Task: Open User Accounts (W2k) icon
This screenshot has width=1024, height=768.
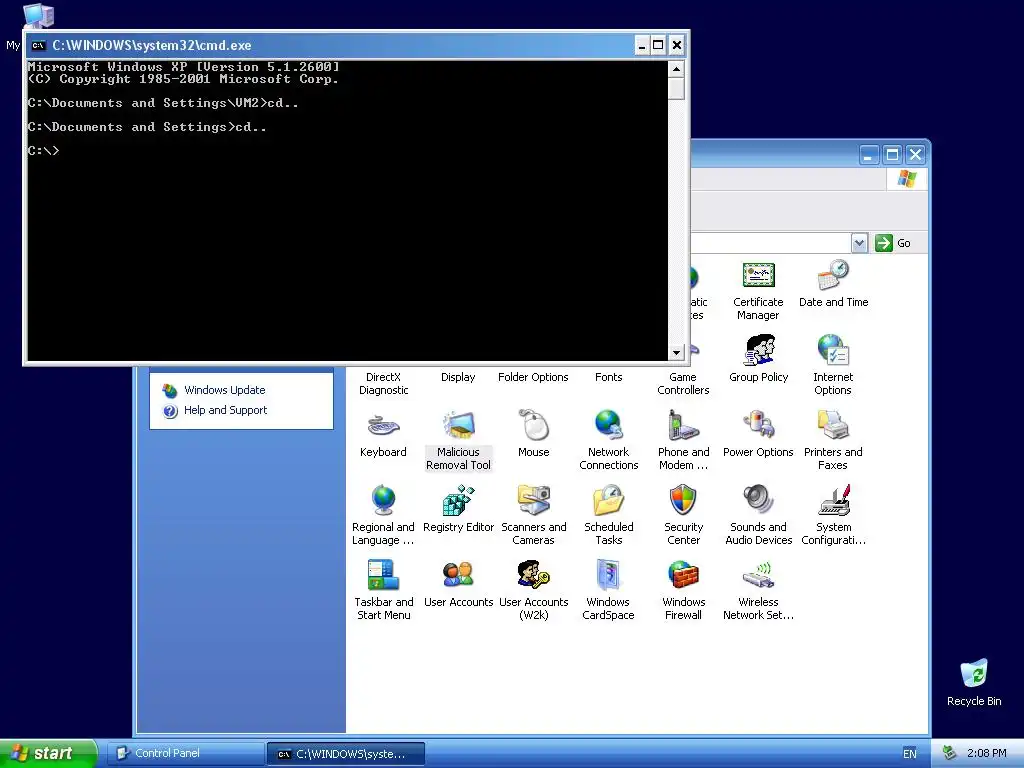Action: click(x=534, y=591)
